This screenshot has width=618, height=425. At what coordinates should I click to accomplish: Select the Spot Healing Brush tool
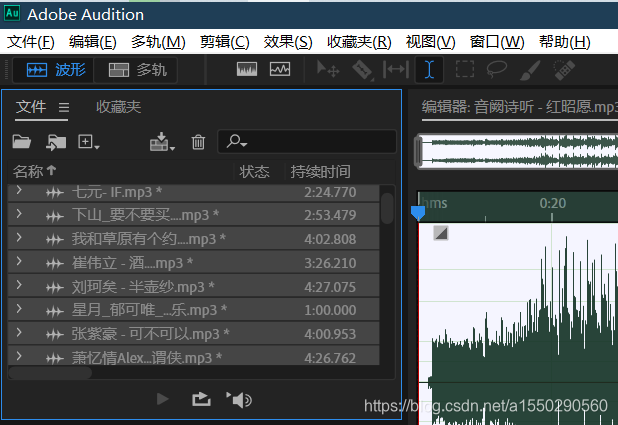tap(564, 70)
